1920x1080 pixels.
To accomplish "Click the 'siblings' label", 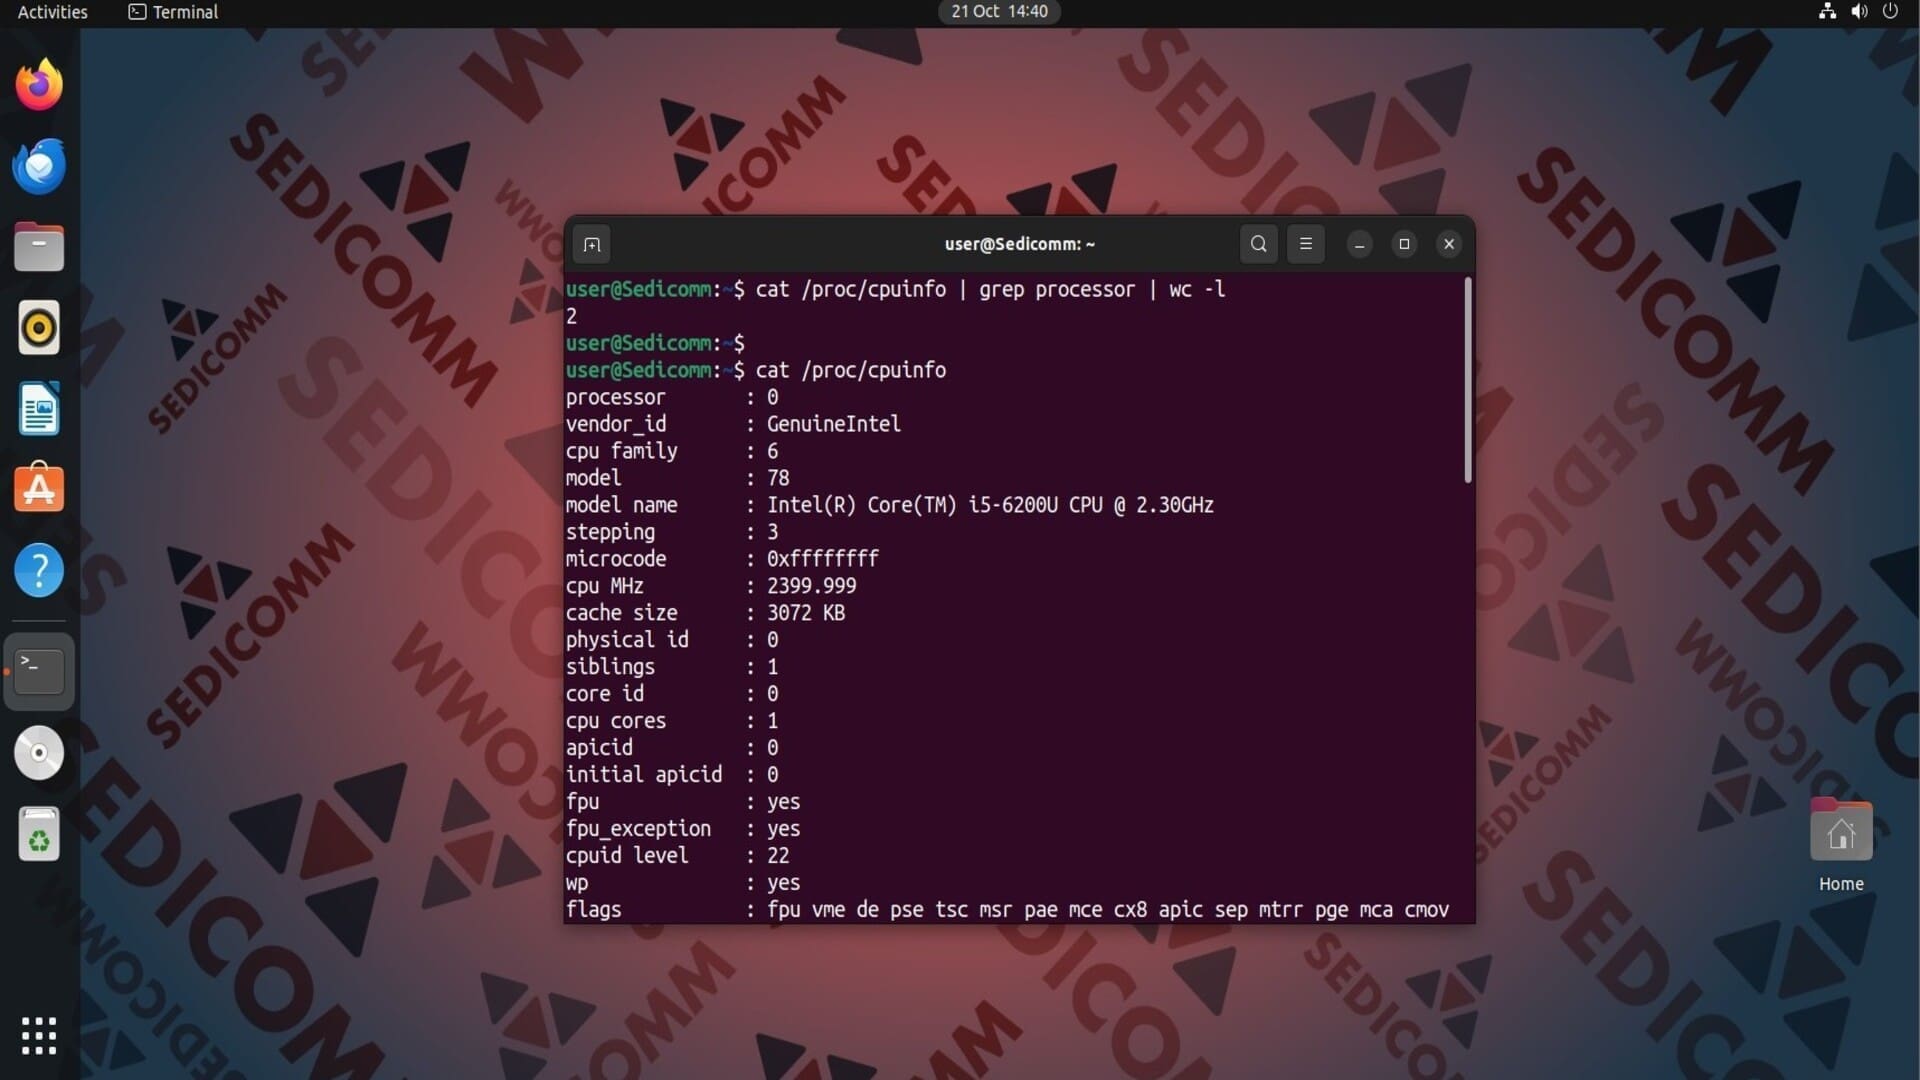I will click(610, 667).
